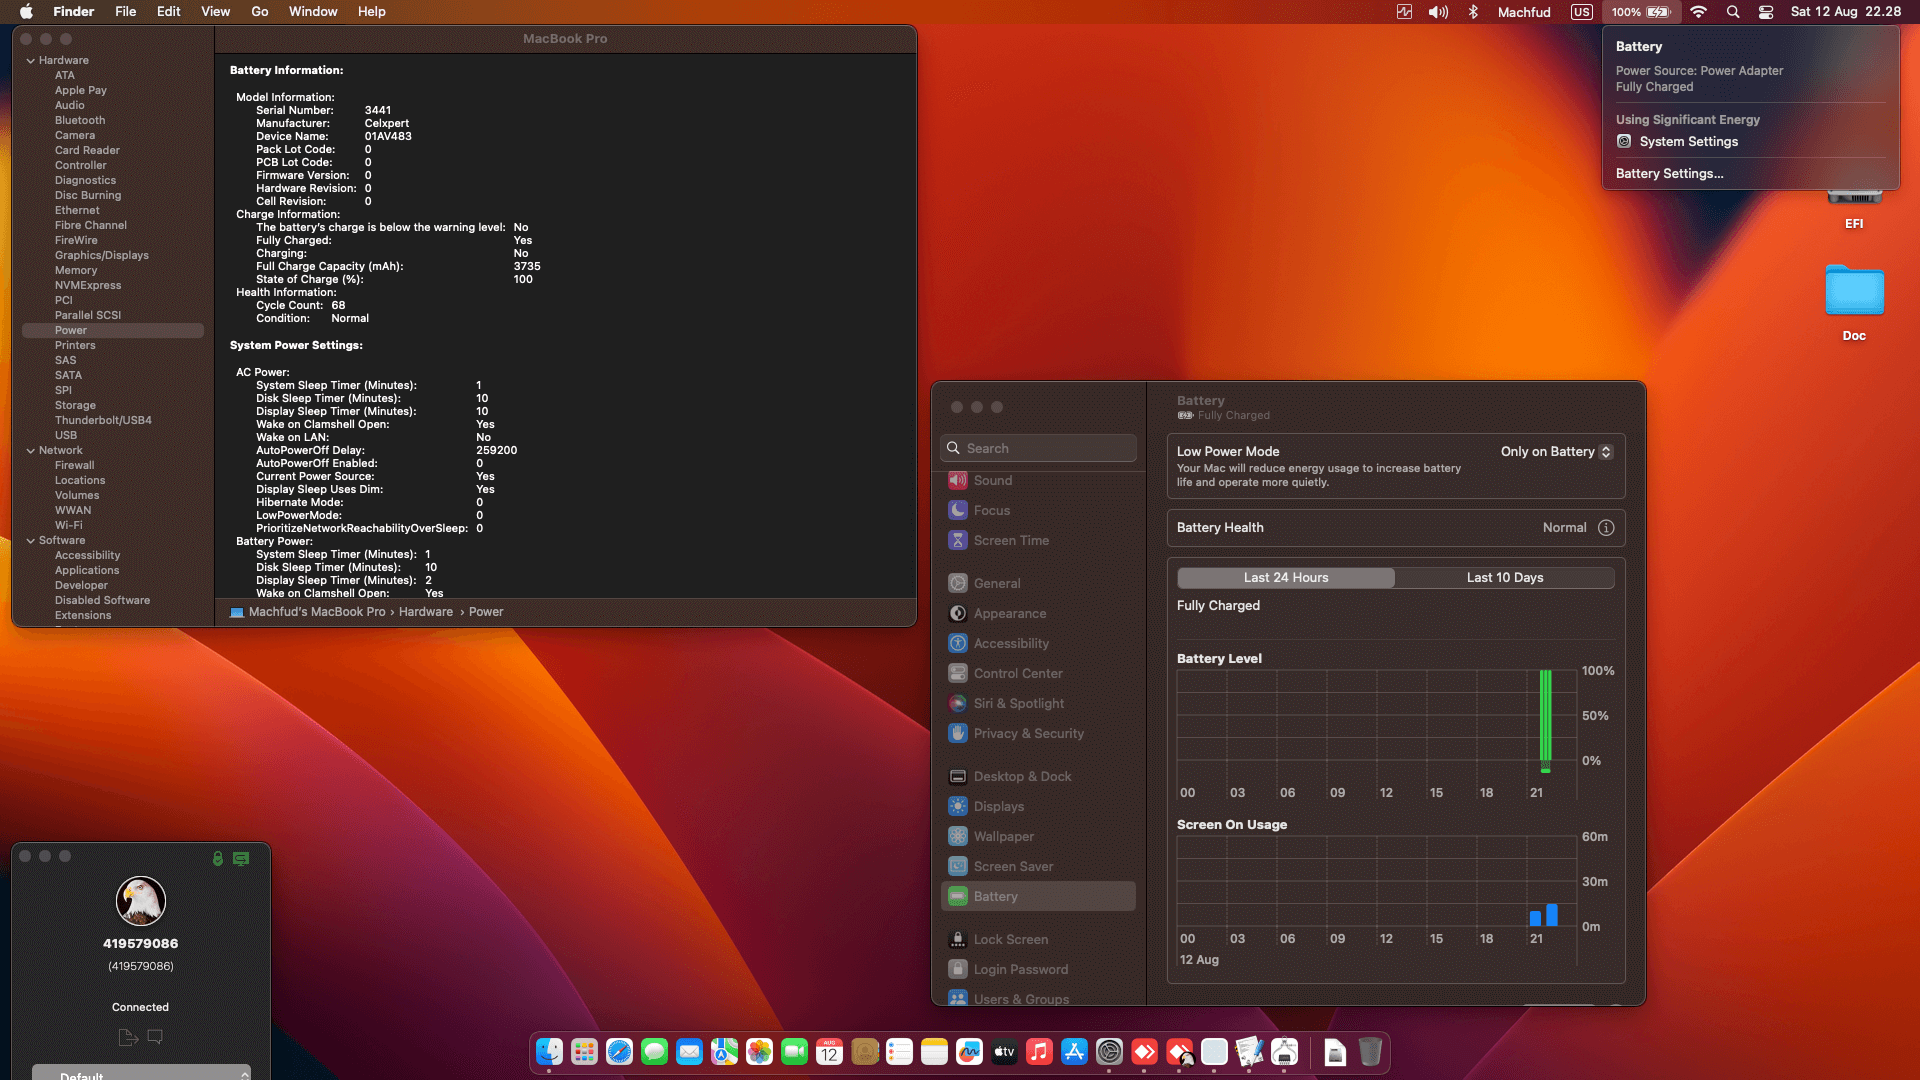The width and height of the screenshot is (1920, 1080).
Task: Click the eagle avatar in AnyDesk window
Action: (x=141, y=901)
